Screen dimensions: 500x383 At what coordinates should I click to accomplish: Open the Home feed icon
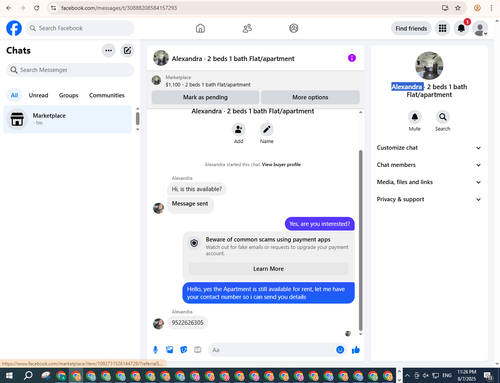[200, 28]
